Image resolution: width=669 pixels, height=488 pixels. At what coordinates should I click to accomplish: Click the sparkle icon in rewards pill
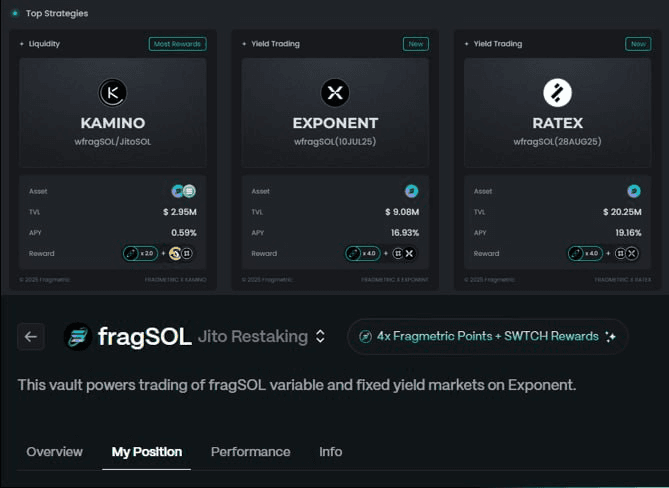pos(611,337)
